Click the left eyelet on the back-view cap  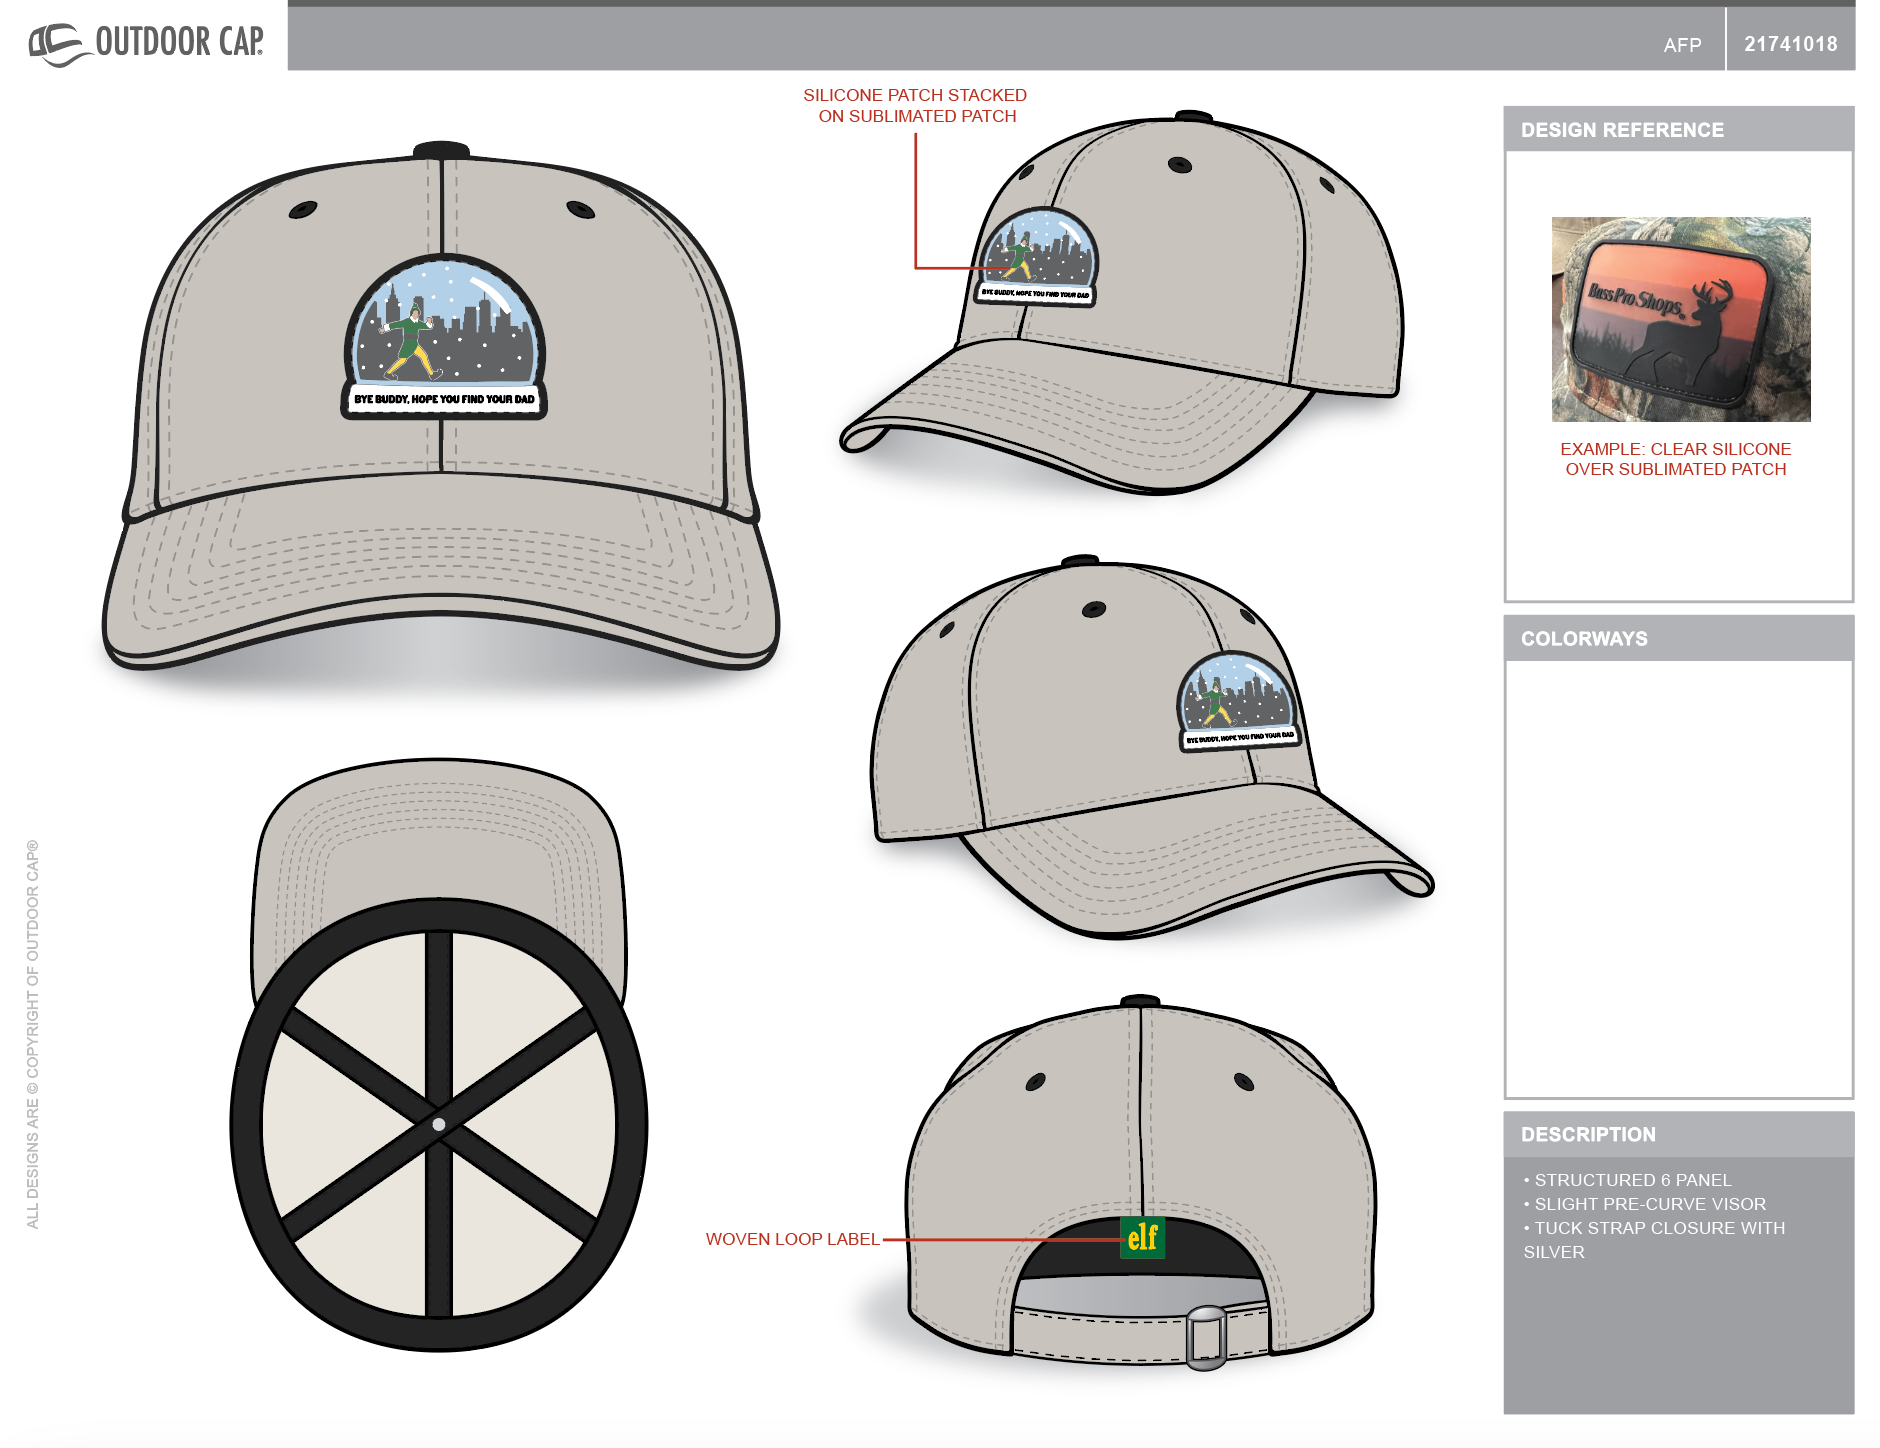(1036, 1081)
